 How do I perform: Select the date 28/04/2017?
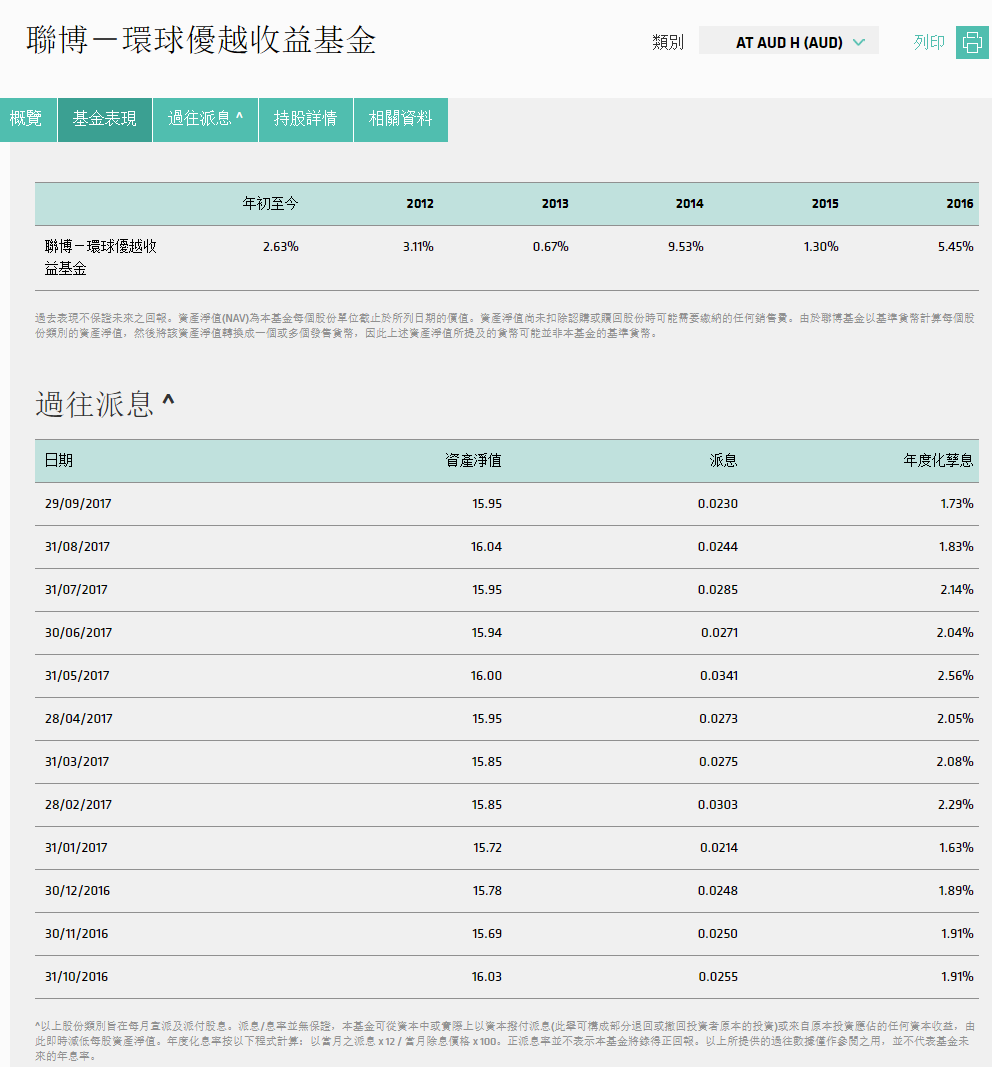[78, 719]
